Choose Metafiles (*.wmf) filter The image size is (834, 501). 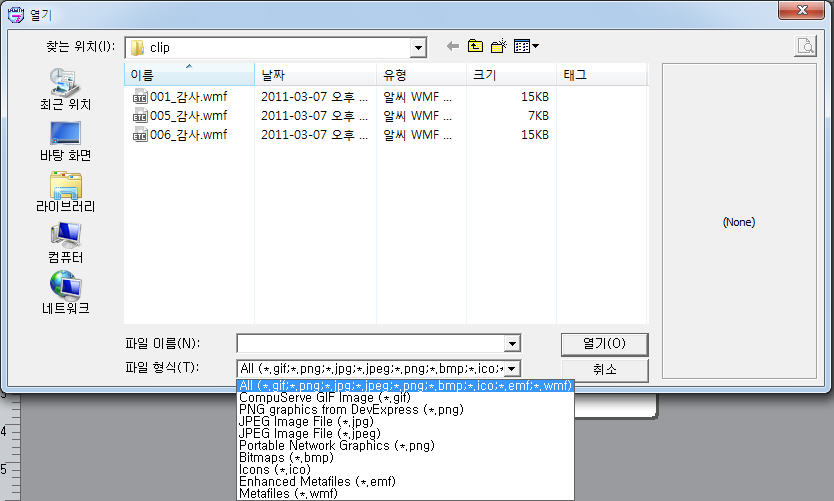(405, 494)
